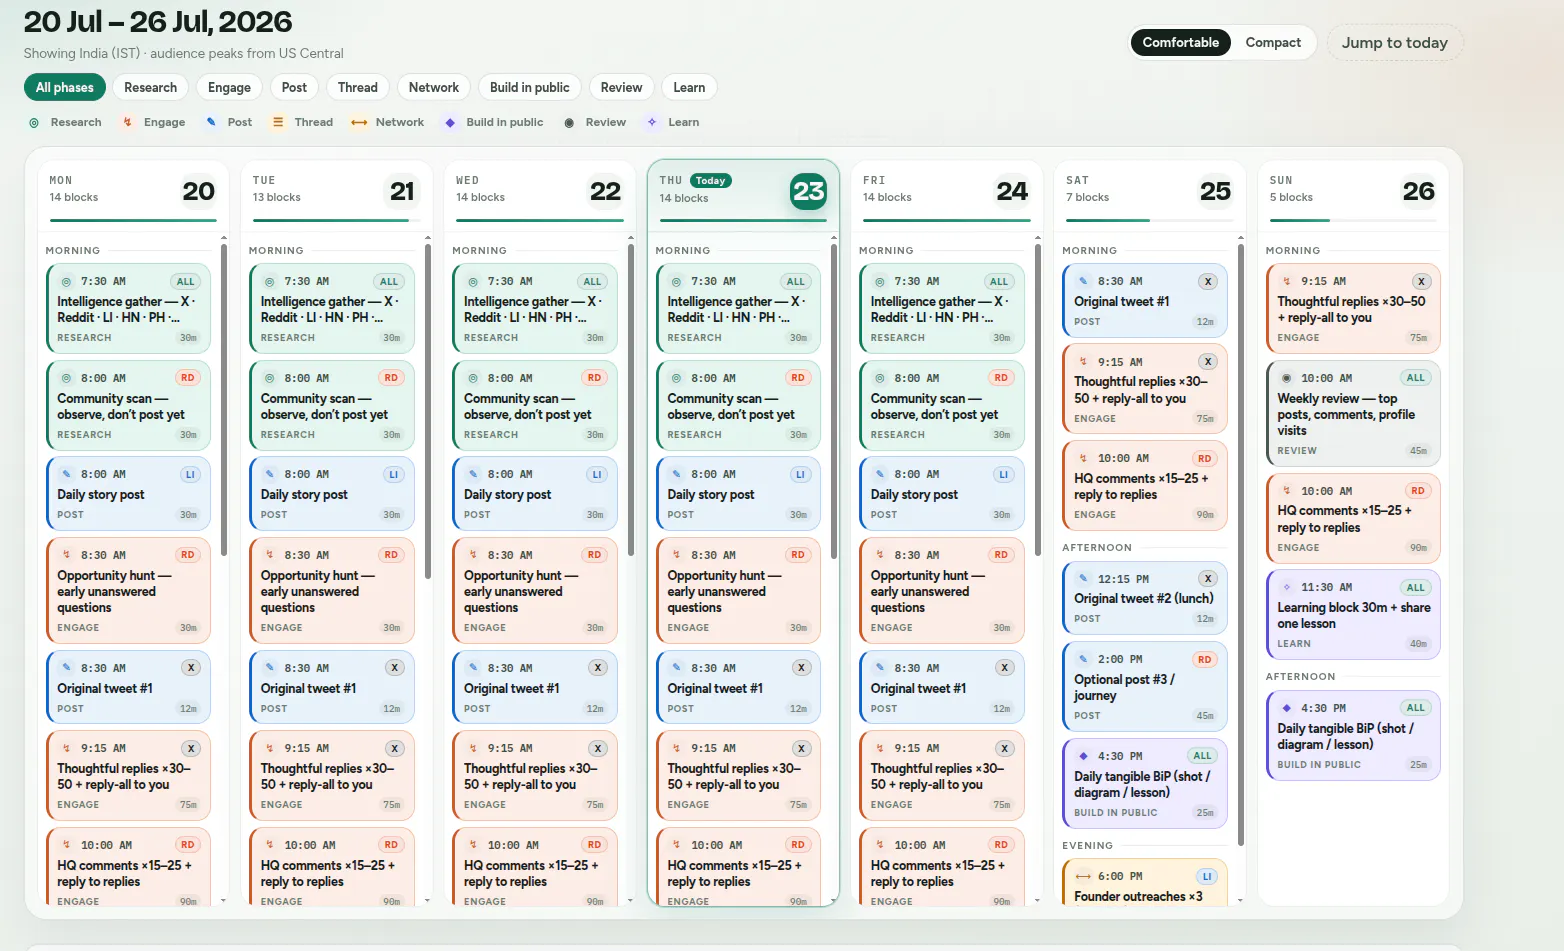Click Saturday's block progress bar

point(1149,220)
